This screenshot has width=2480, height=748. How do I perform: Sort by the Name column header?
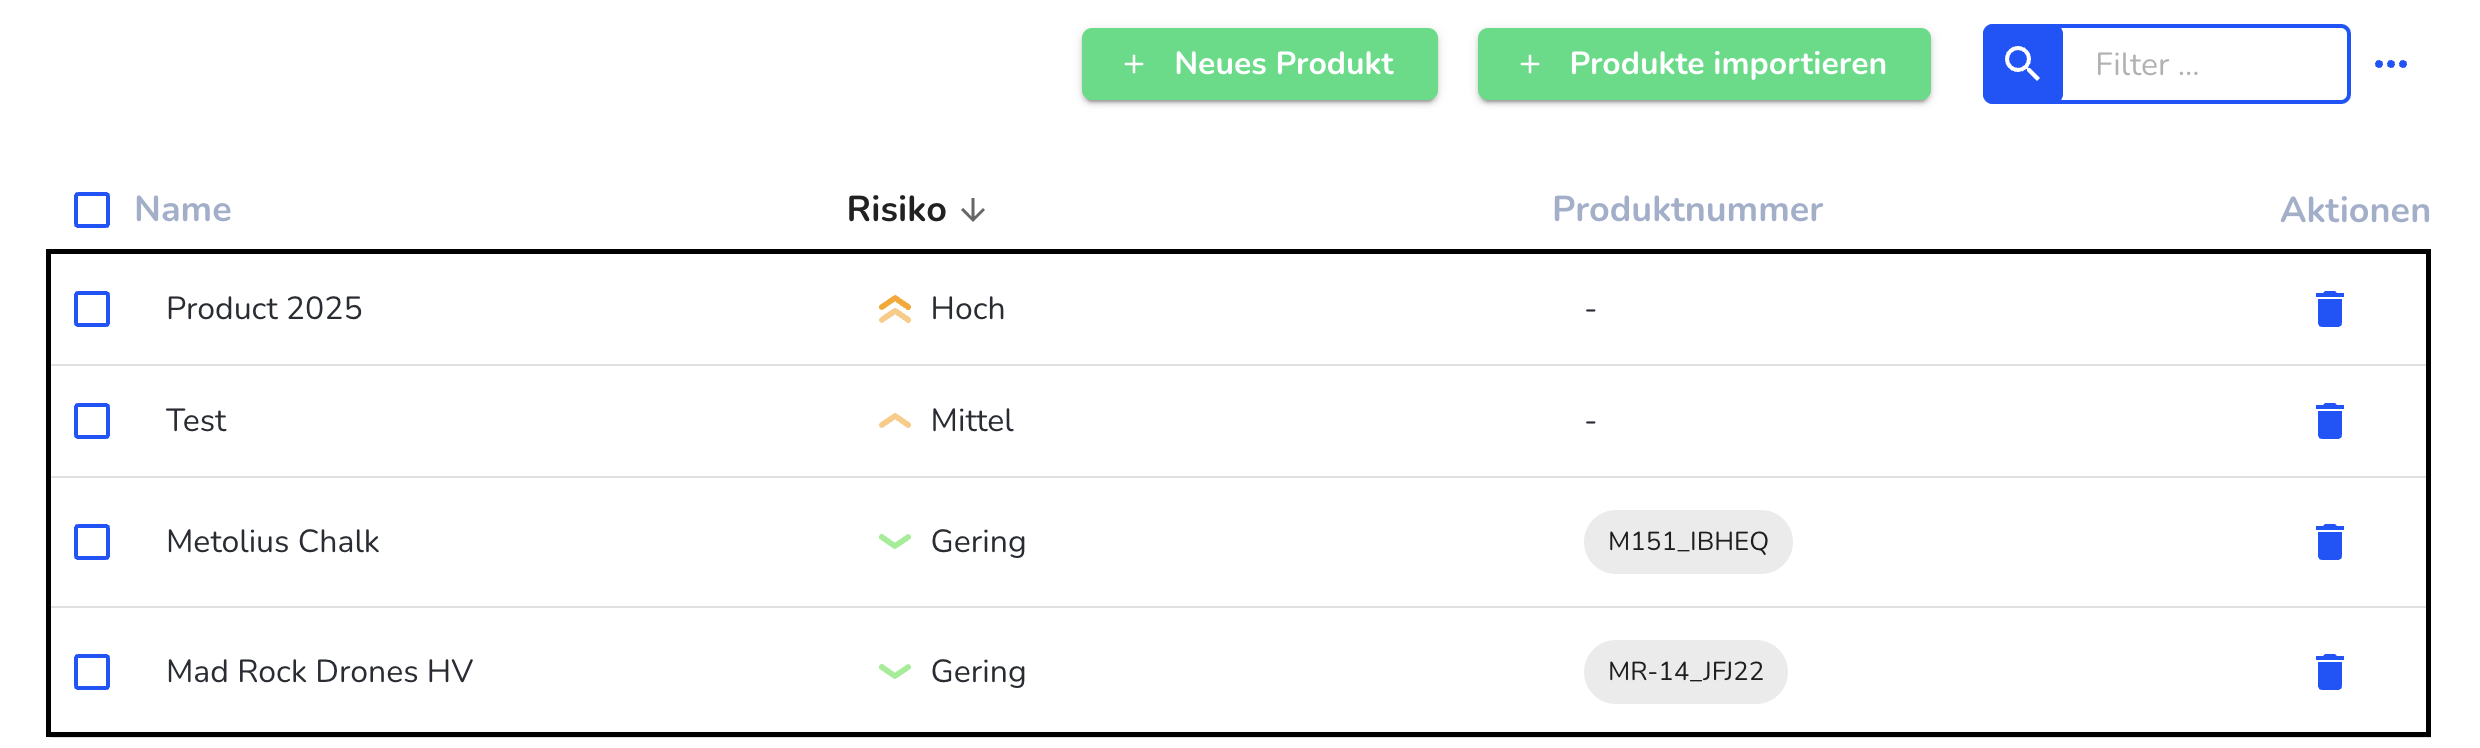183,209
